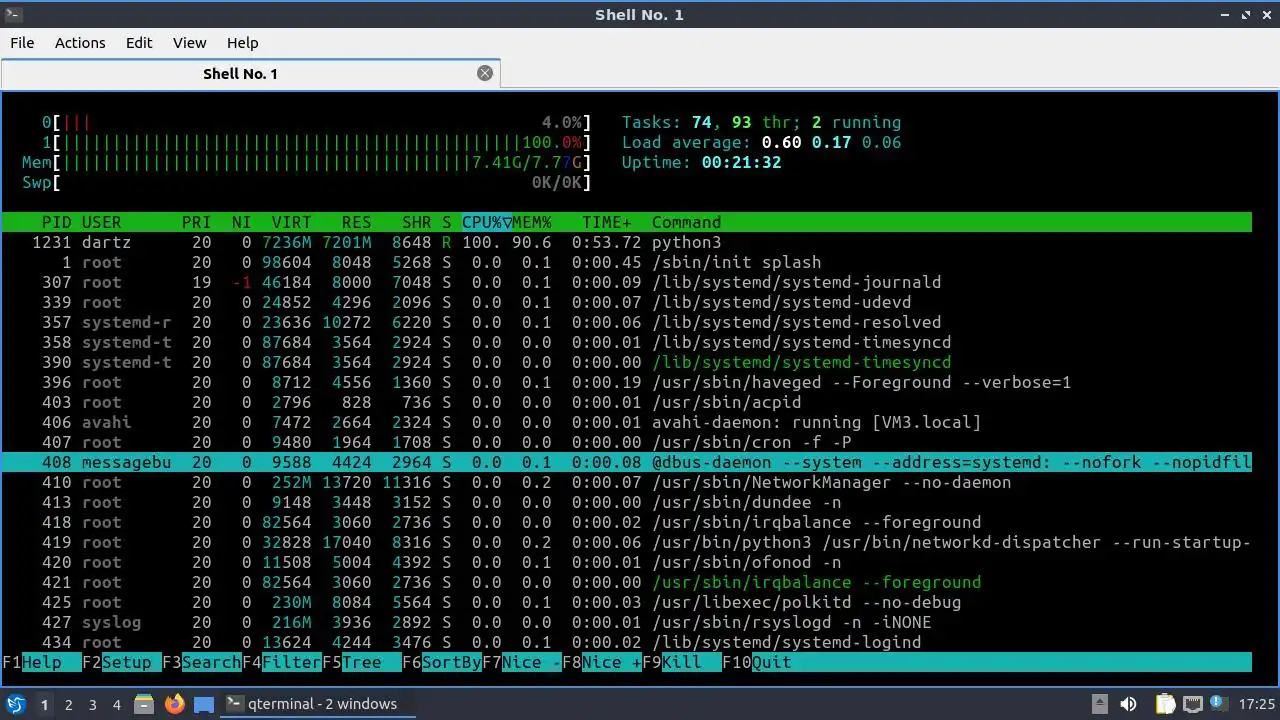Click the removable media tray icon

point(1099,704)
